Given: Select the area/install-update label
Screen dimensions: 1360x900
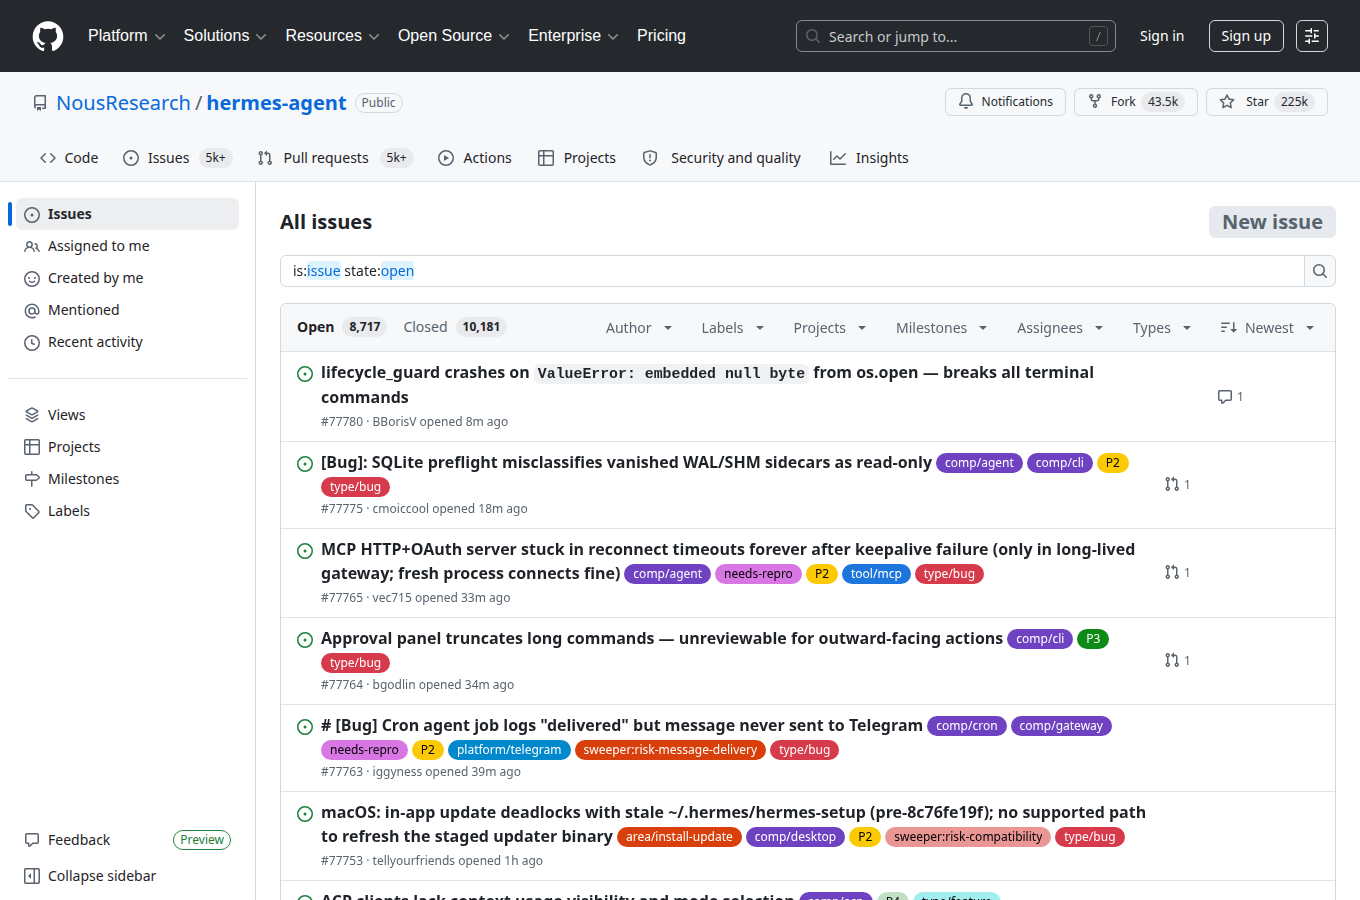Looking at the screenshot, I should (679, 837).
